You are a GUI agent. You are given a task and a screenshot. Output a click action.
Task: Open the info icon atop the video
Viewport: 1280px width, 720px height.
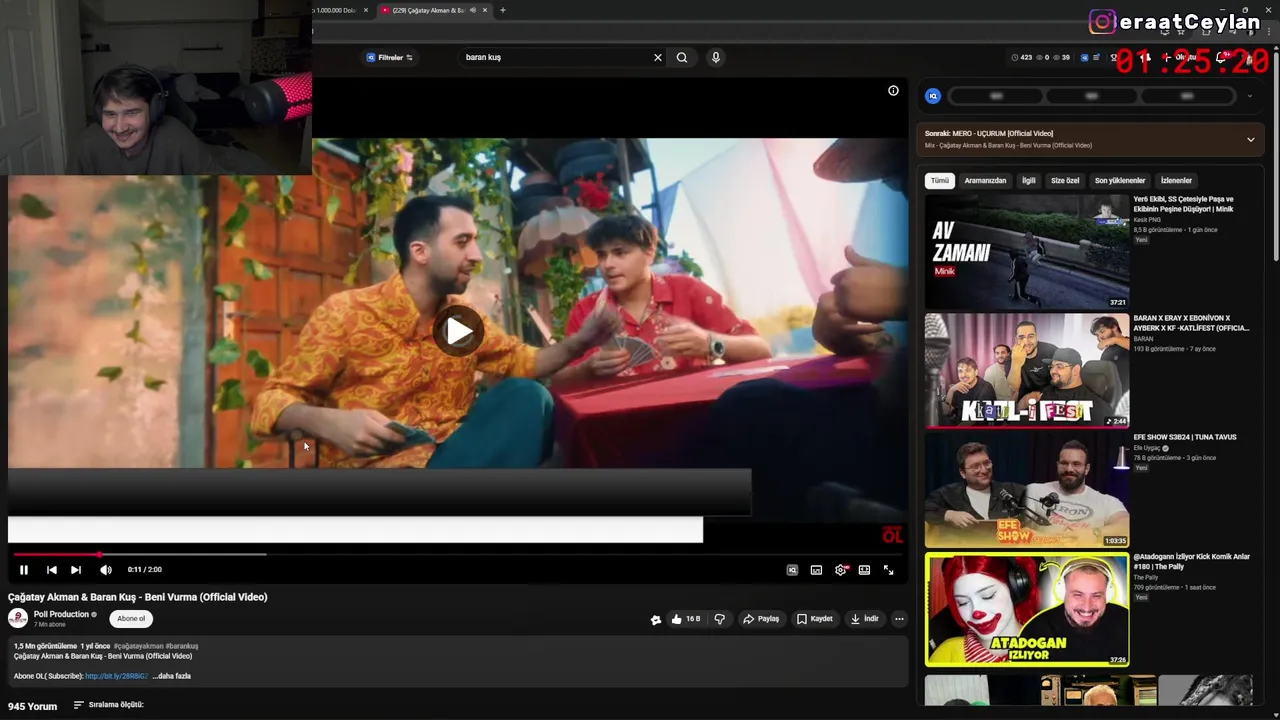(x=893, y=91)
